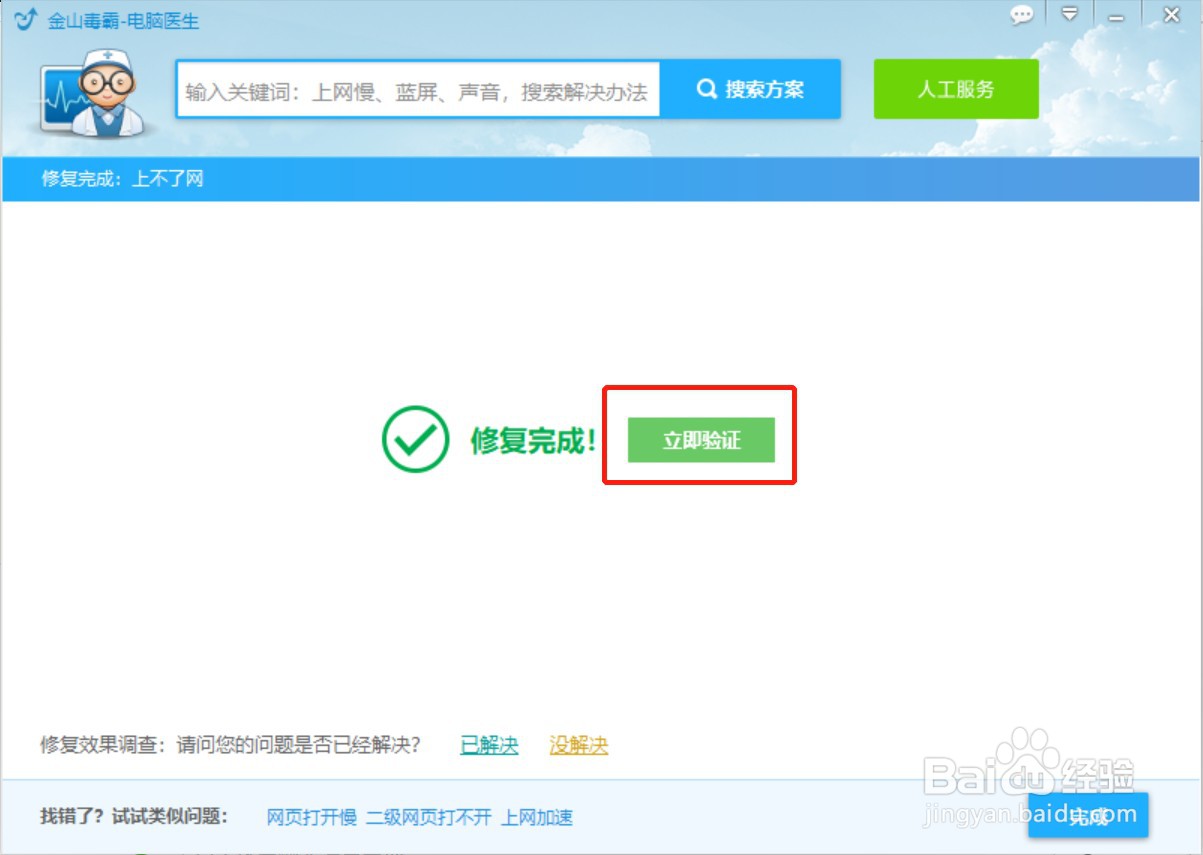Click the magnifier search icon
This screenshot has height=855, width=1203.
(708, 88)
